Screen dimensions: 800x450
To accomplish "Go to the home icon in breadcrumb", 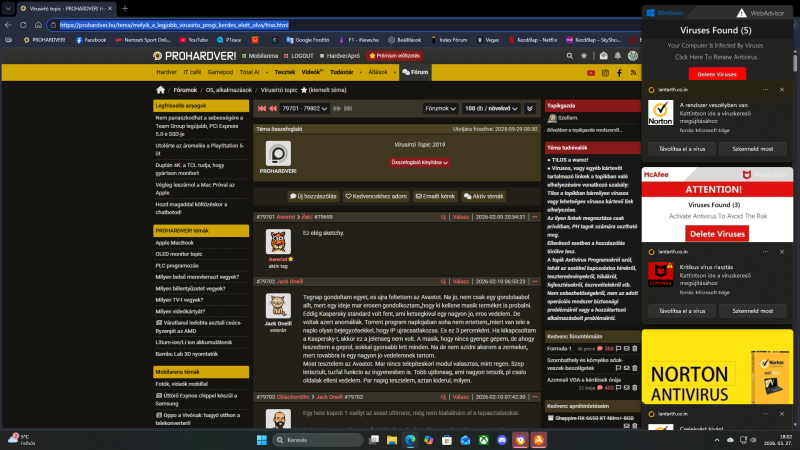I will 161,90.
